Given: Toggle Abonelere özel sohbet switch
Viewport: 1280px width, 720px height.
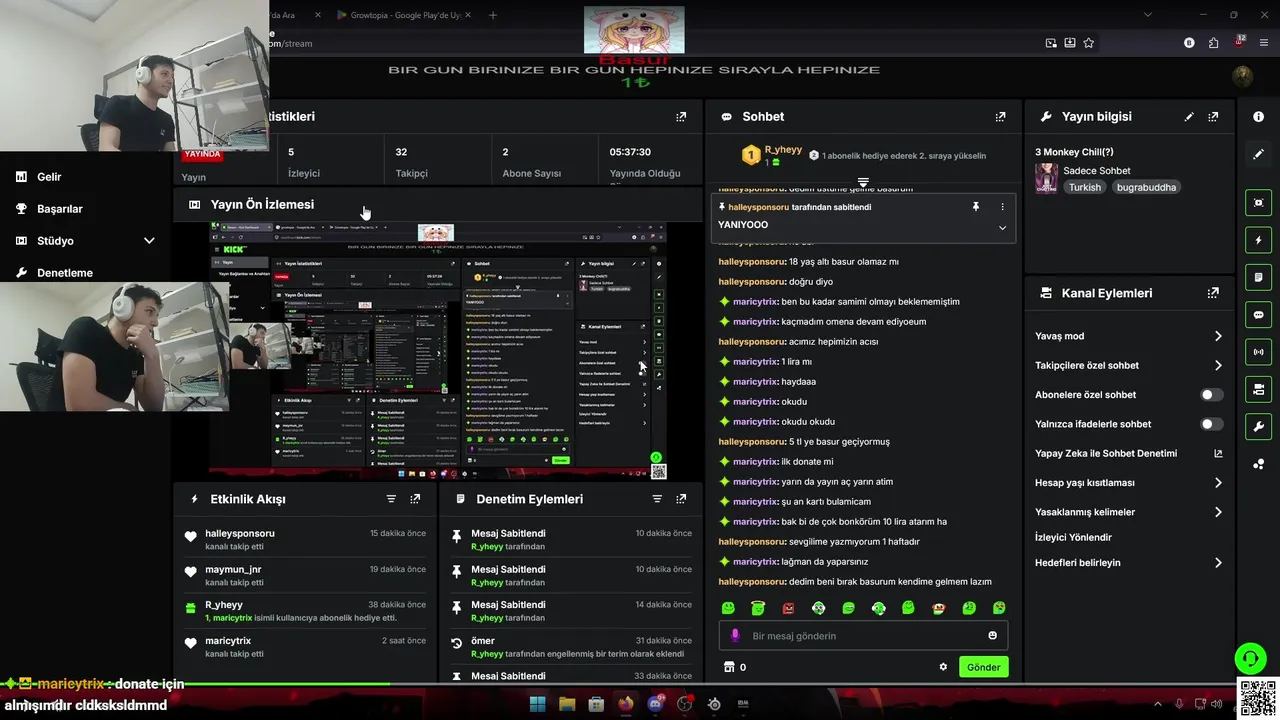Looking at the screenshot, I should click(x=1211, y=395).
